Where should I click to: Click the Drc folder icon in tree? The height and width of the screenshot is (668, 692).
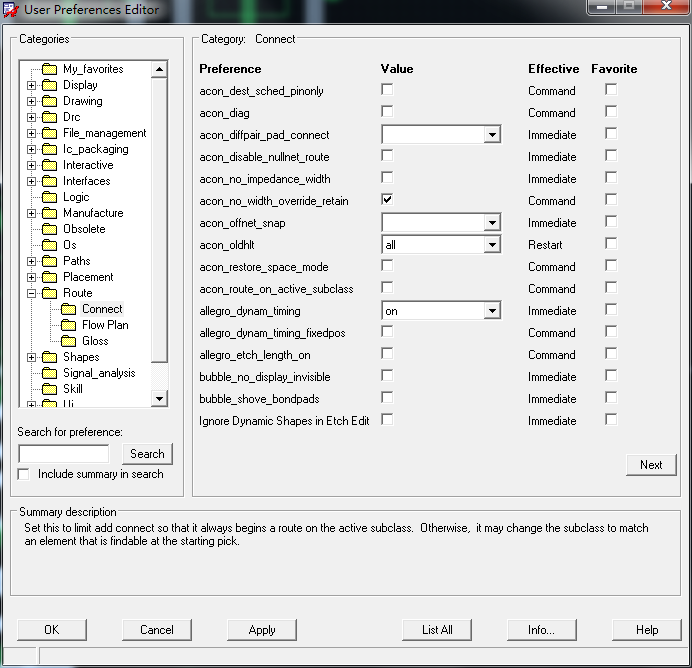(49, 117)
